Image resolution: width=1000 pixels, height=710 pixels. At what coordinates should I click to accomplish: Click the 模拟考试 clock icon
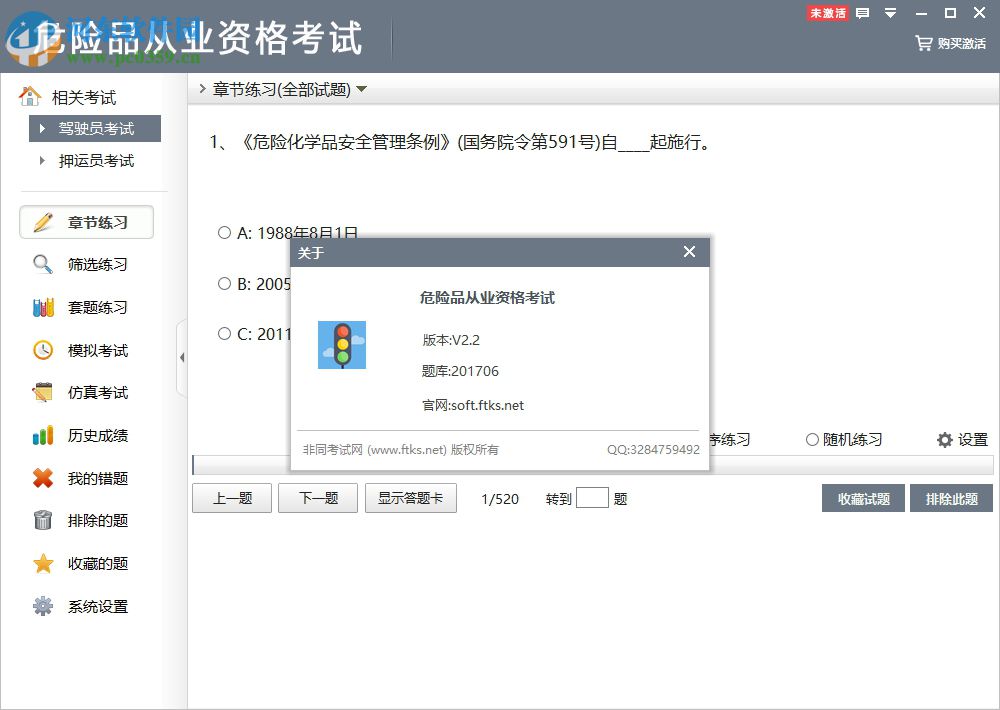click(x=42, y=350)
